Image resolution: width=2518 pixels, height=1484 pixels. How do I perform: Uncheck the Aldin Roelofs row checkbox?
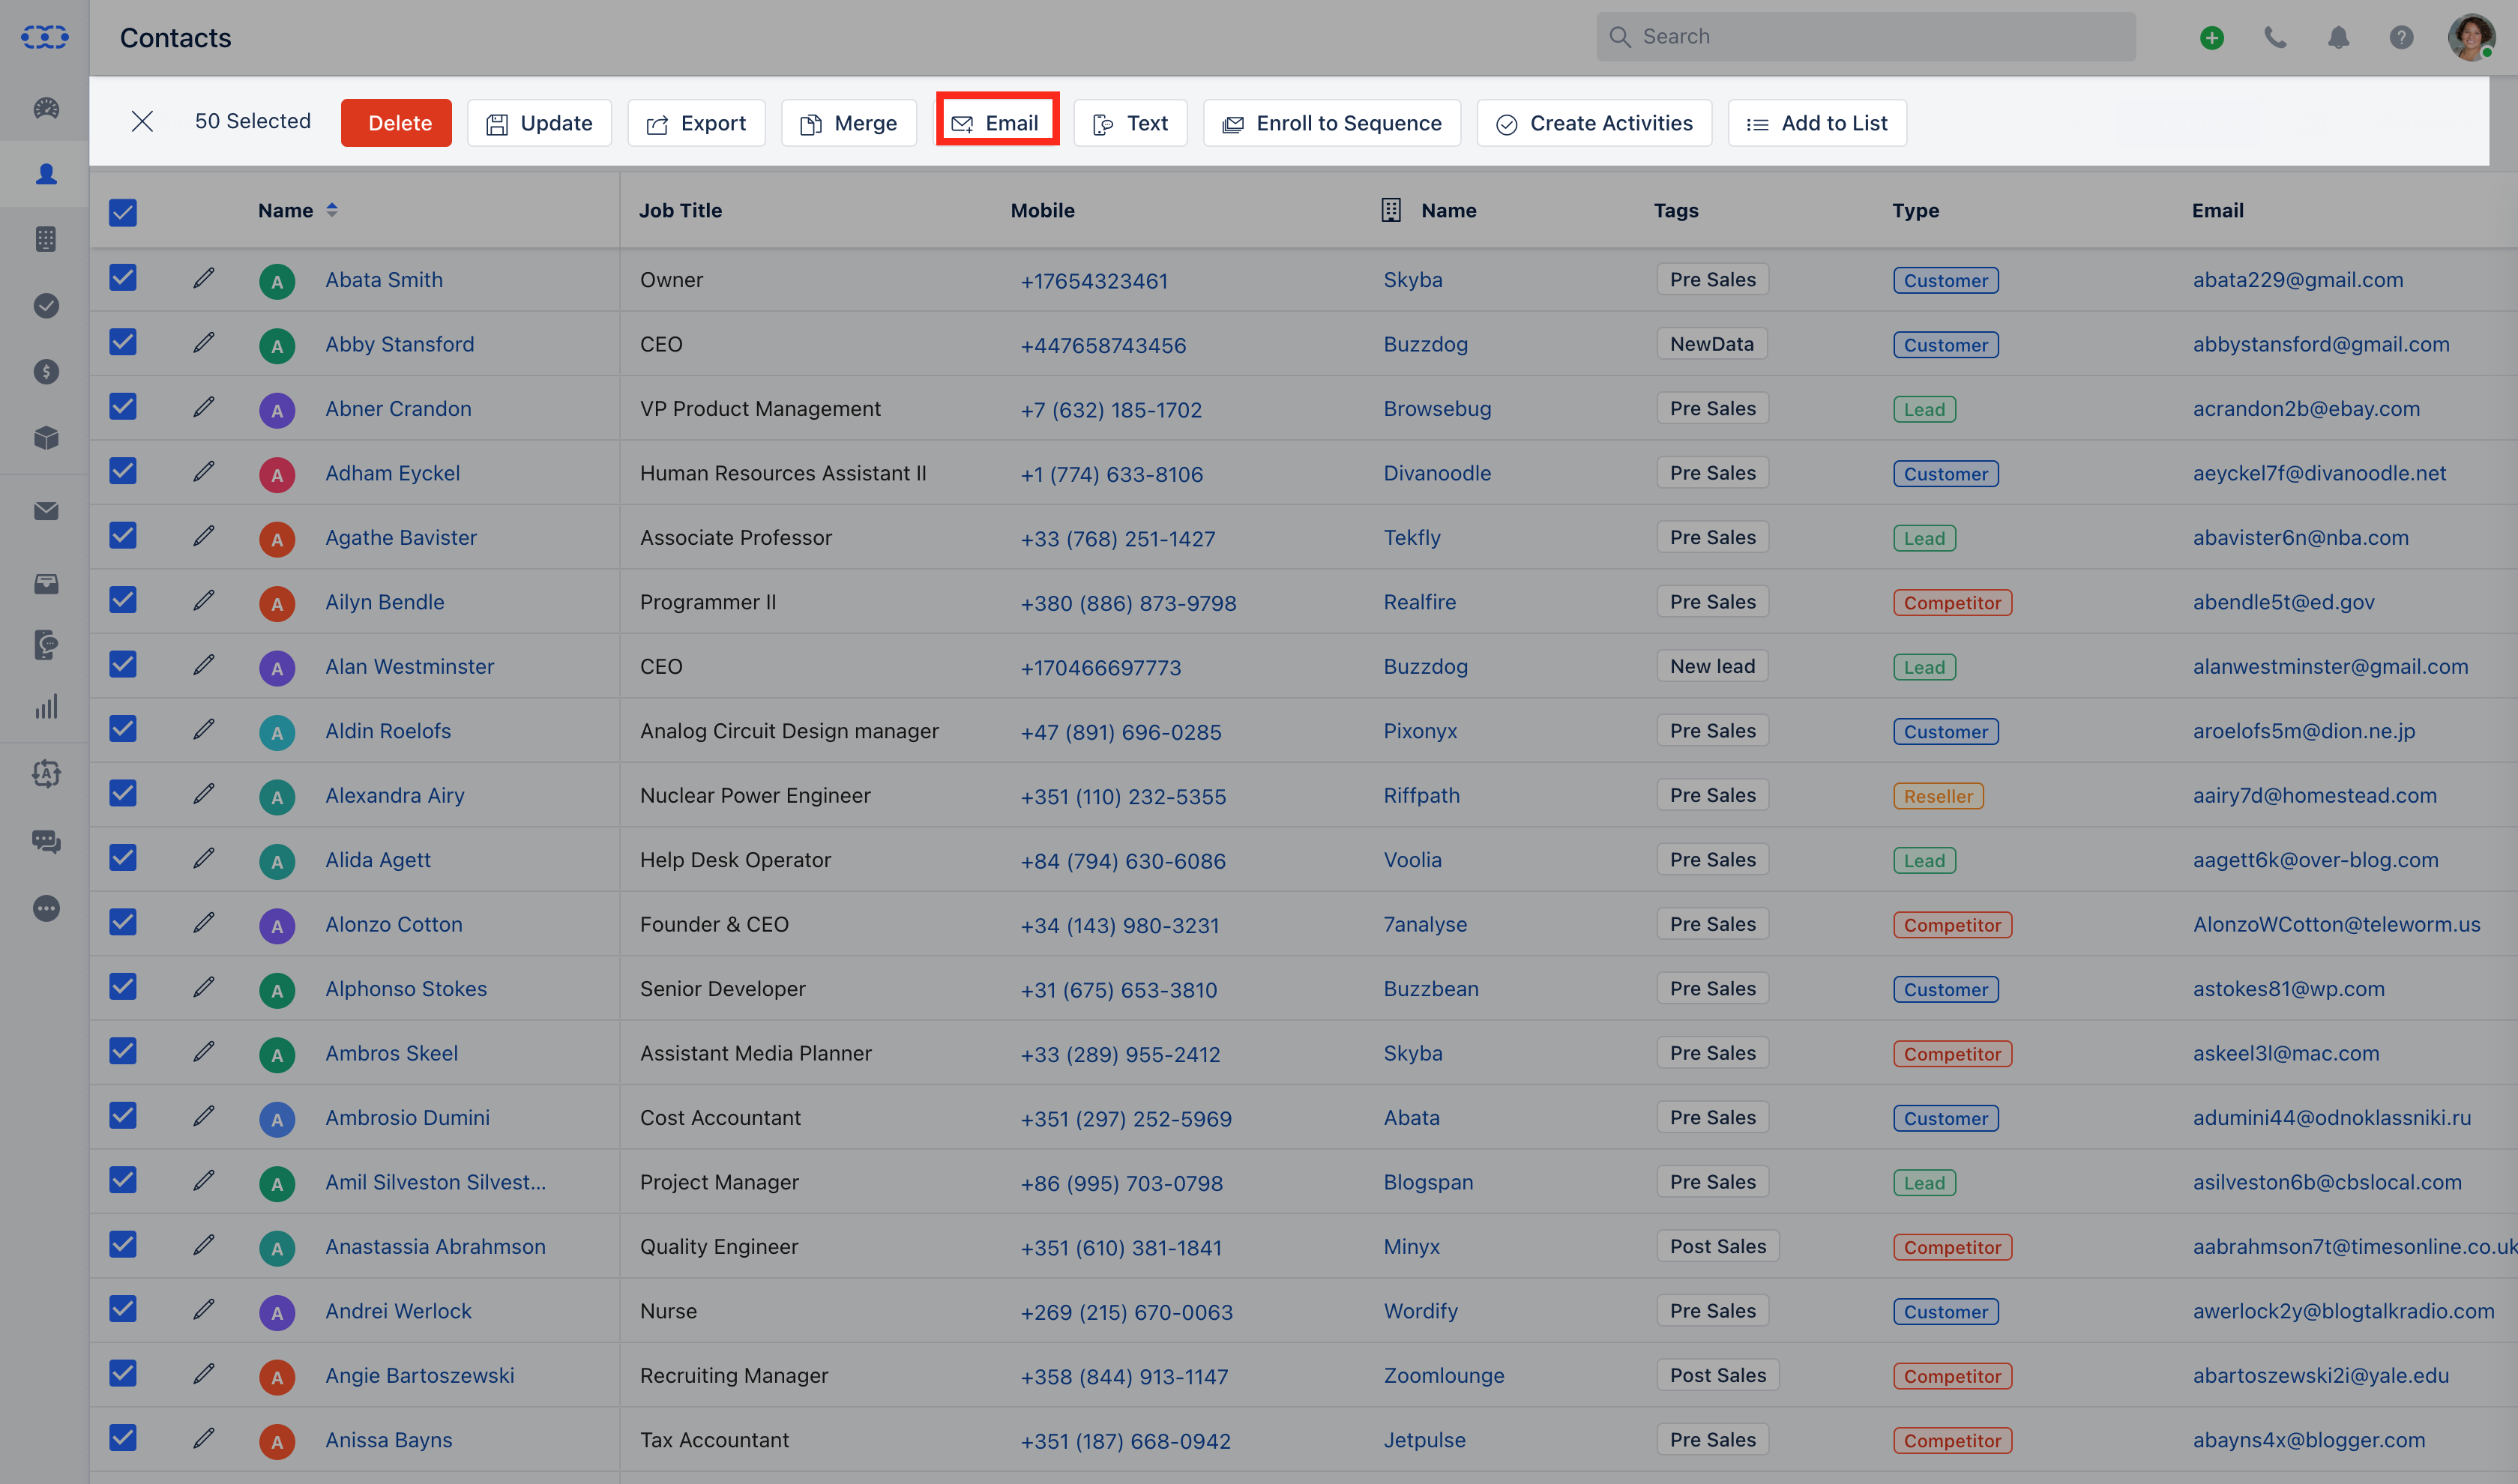(123, 729)
